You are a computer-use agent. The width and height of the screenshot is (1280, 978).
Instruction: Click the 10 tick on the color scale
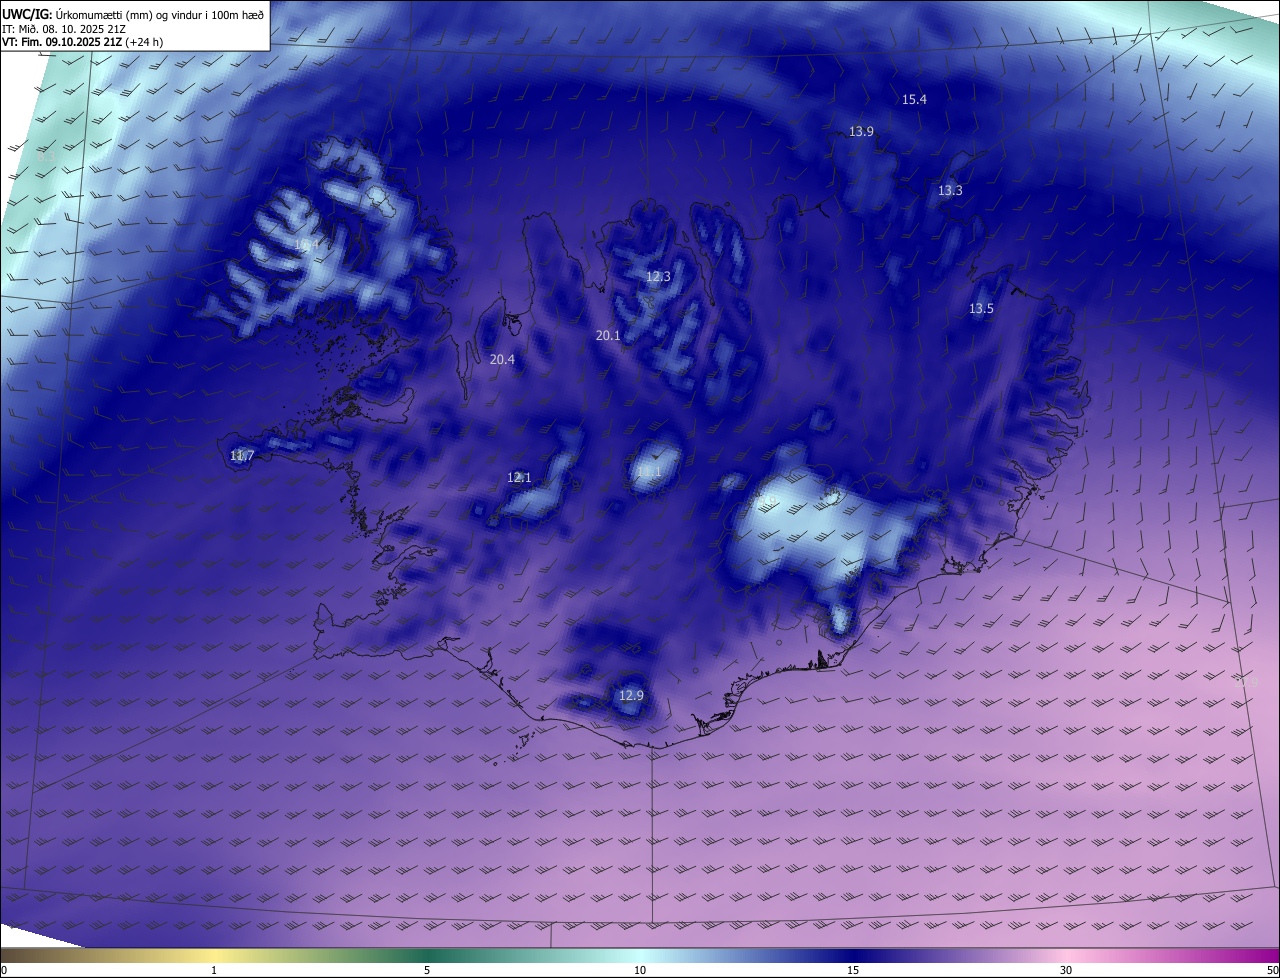640,970
